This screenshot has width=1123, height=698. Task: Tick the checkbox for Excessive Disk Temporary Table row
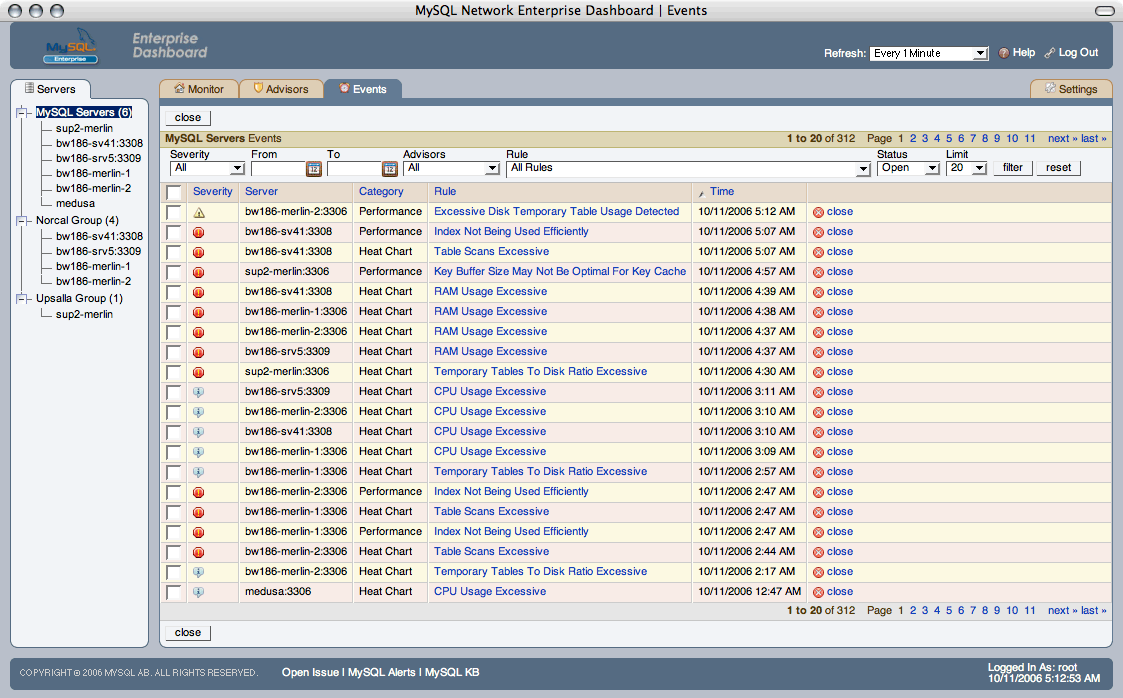click(174, 212)
